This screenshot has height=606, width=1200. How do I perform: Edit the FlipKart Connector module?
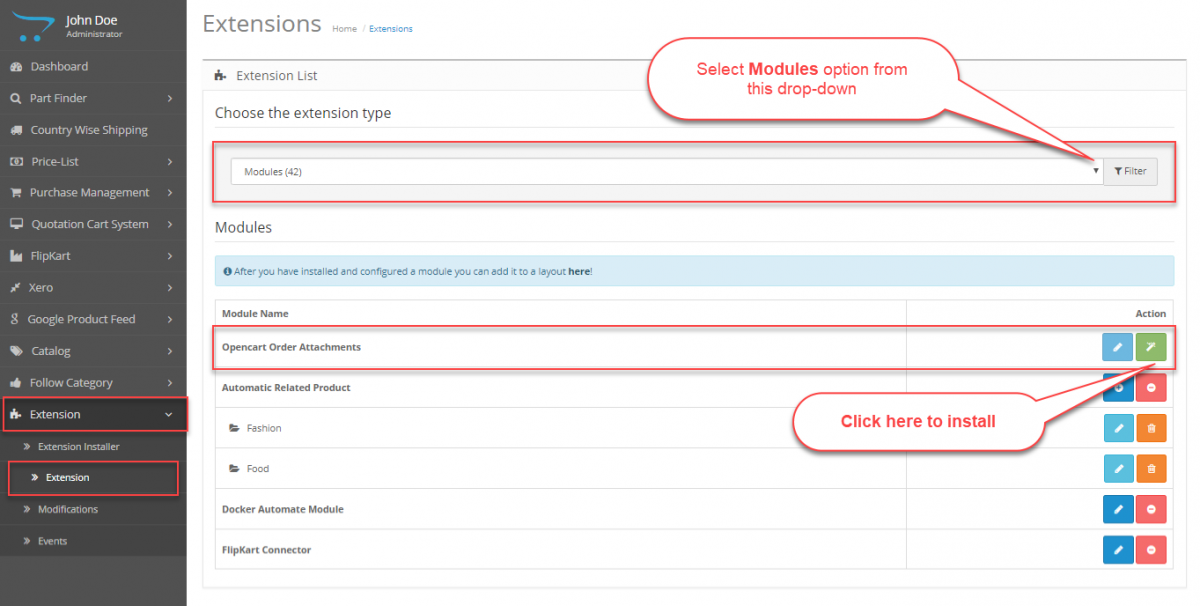tap(1118, 549)
